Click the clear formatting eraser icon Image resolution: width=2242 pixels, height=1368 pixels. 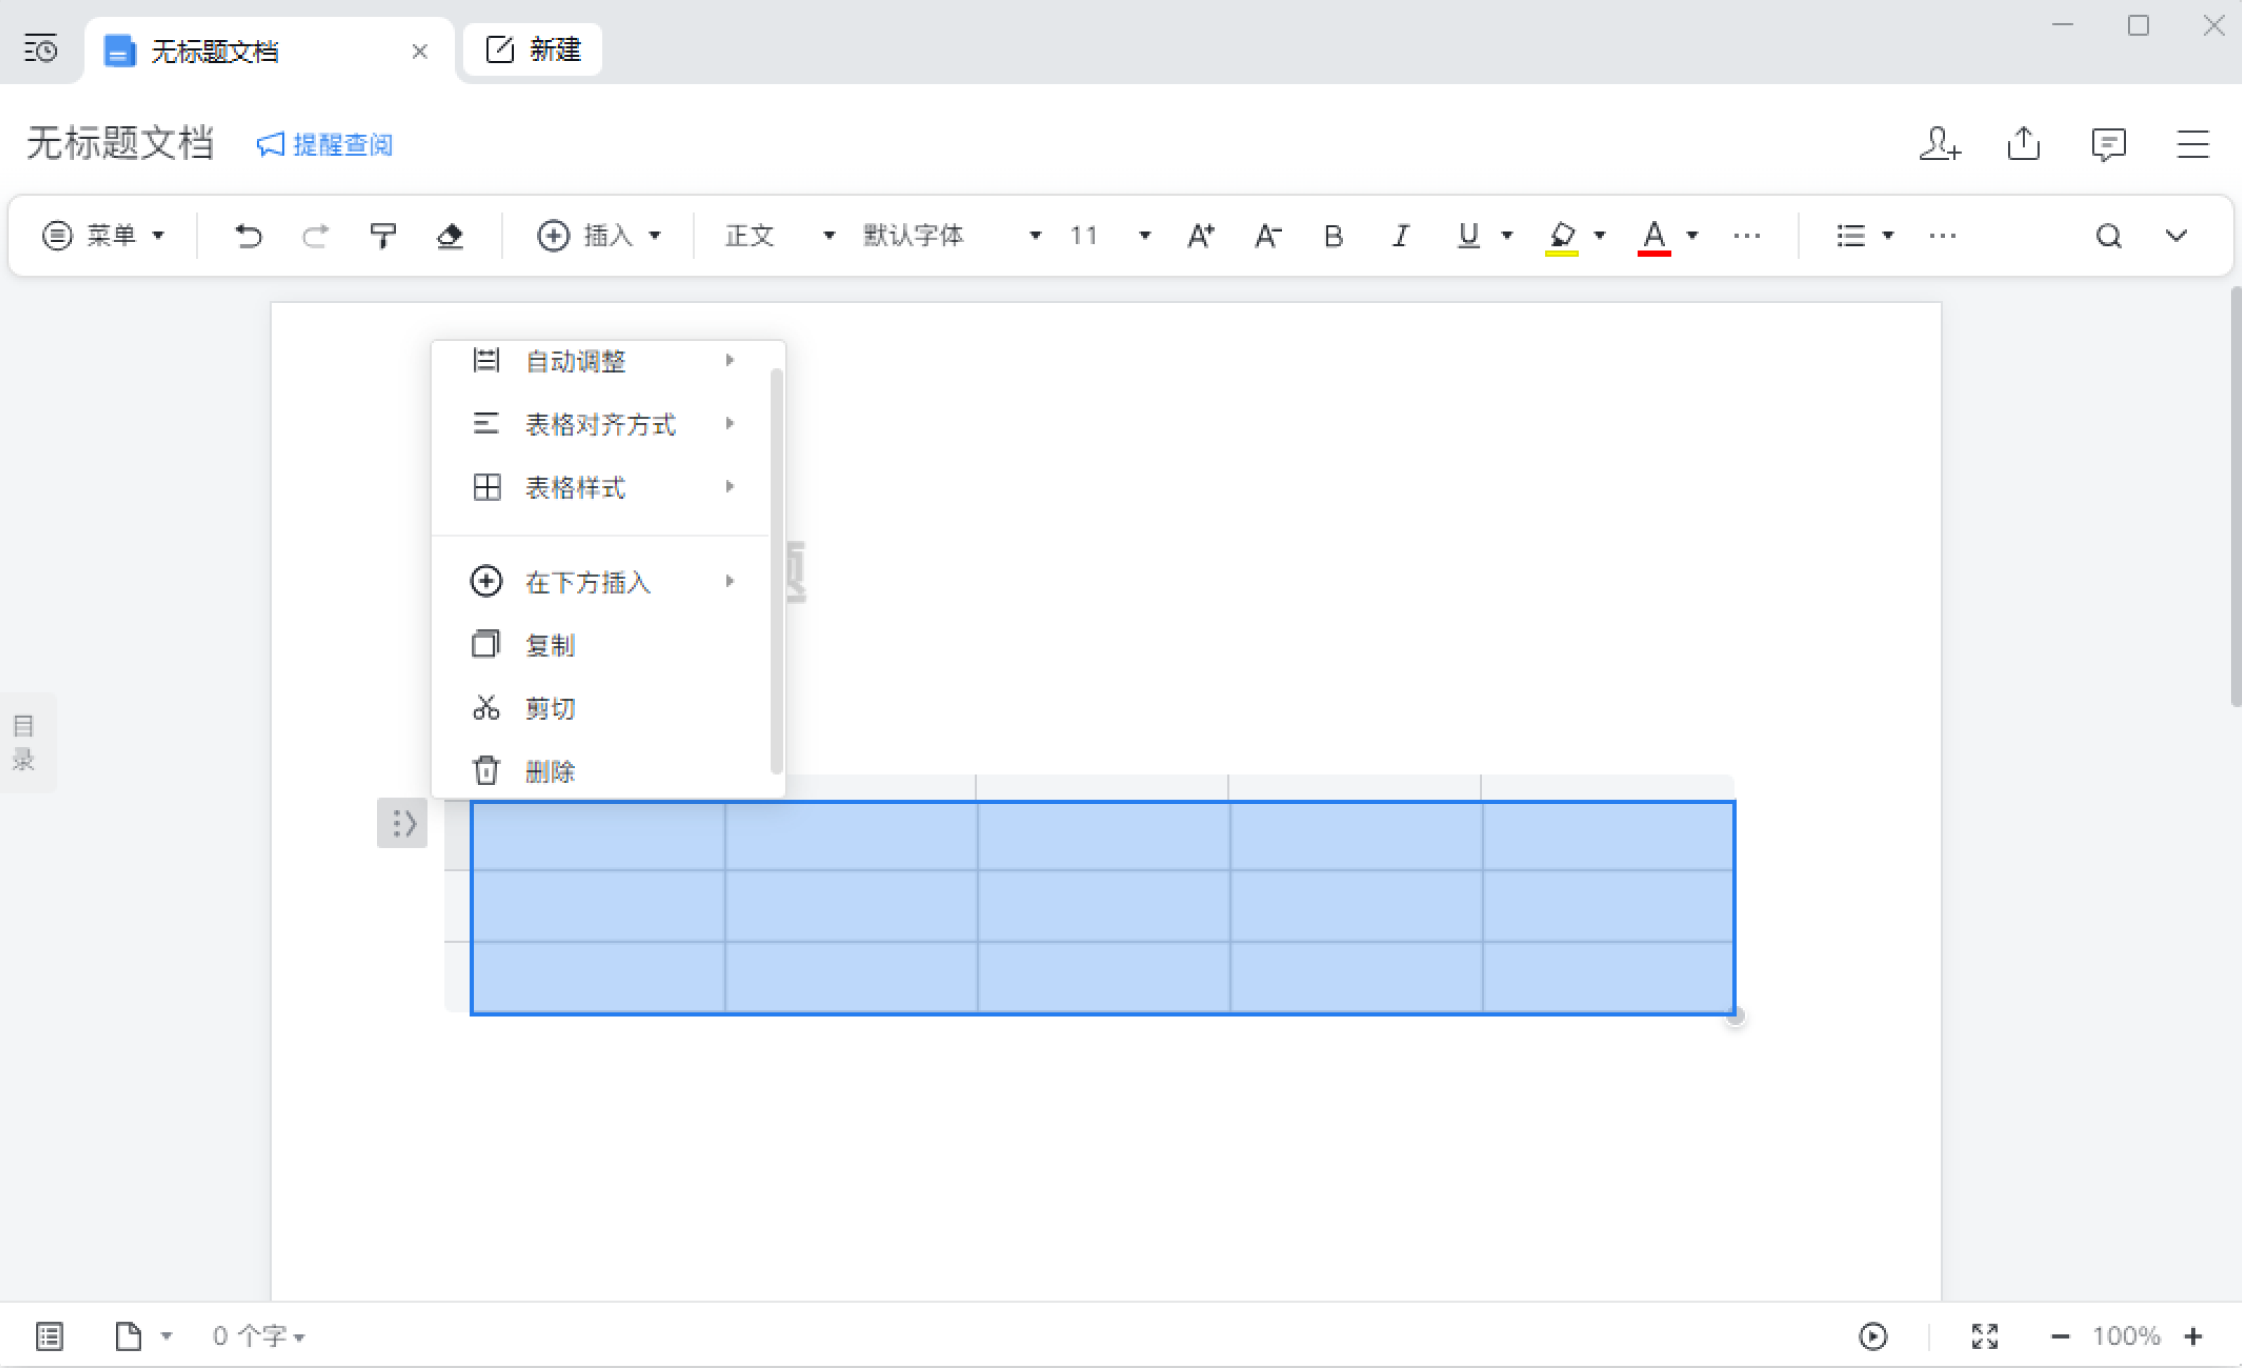[x=450, y=236]
